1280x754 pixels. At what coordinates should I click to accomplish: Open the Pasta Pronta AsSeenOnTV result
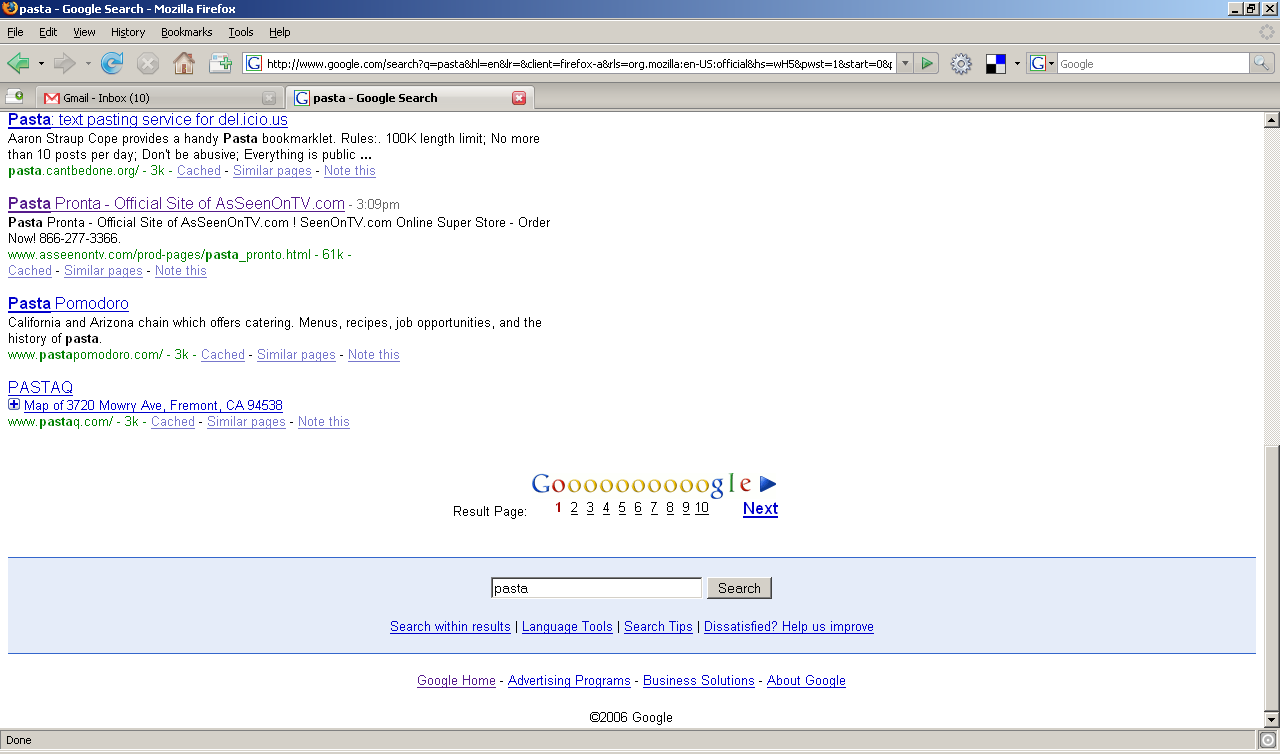(176, 204)
